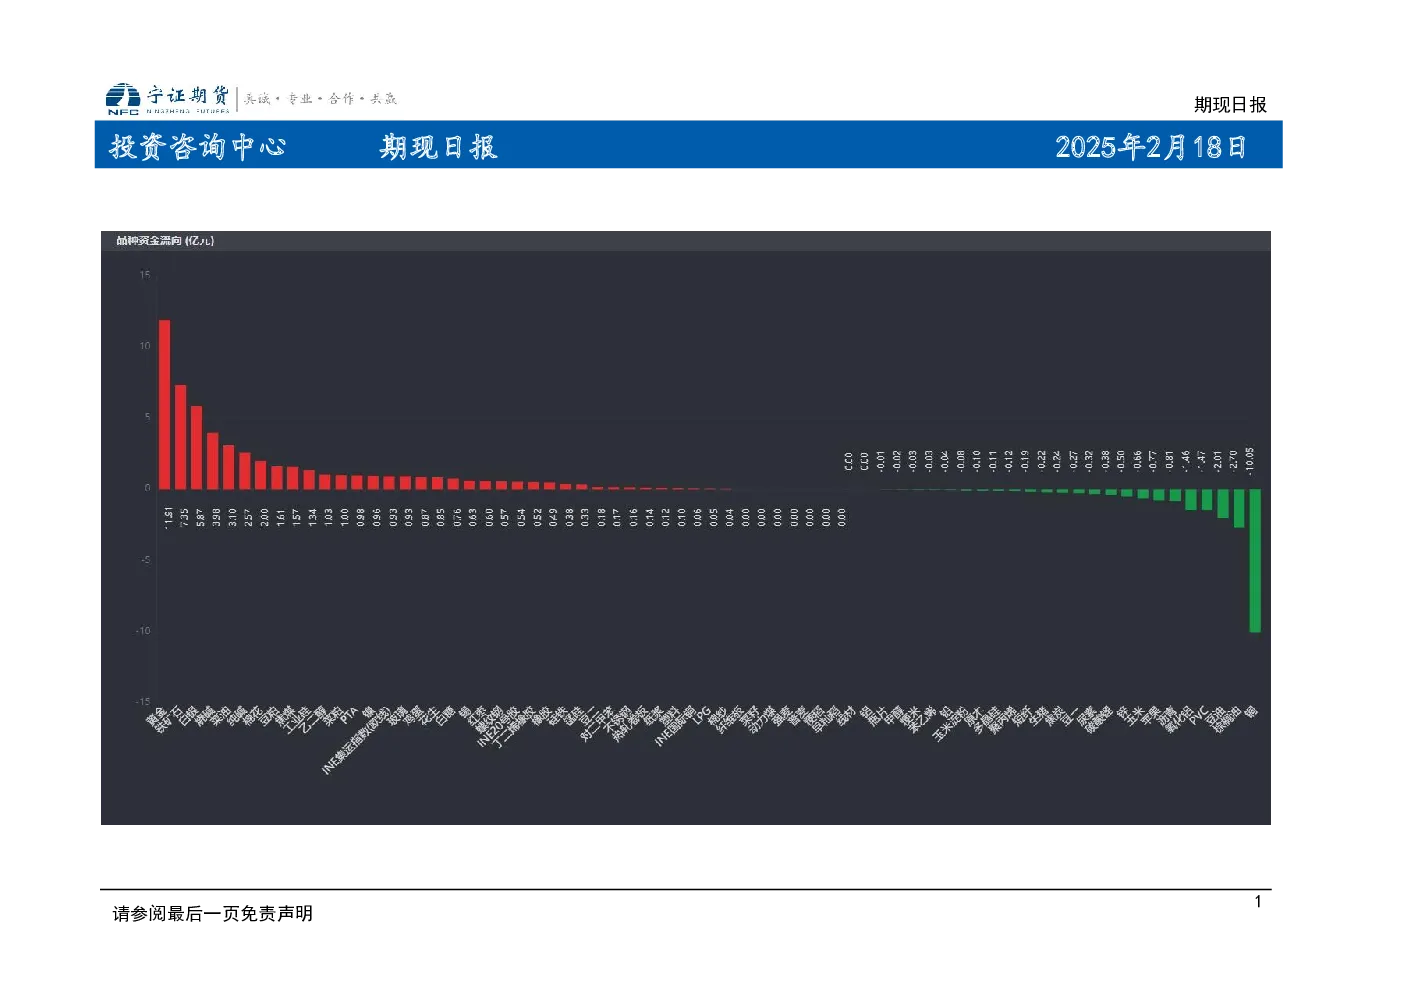
Task: Click the PTA axis label
Action: point(349,715)
